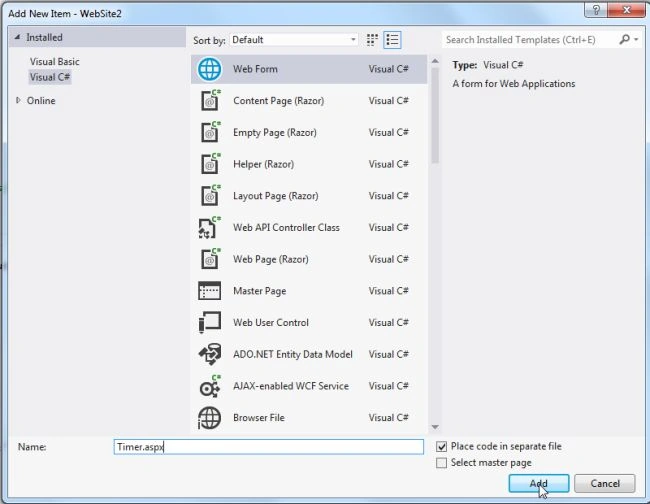Viewport: 650px width, 504px height.
Task: Click the Web Form globe icon
Action: pos(209,69)
